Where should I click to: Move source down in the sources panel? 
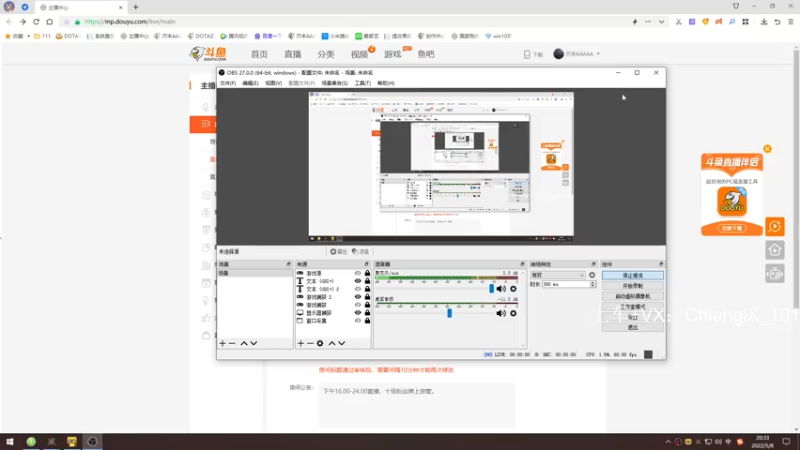[x=342, y=343]
